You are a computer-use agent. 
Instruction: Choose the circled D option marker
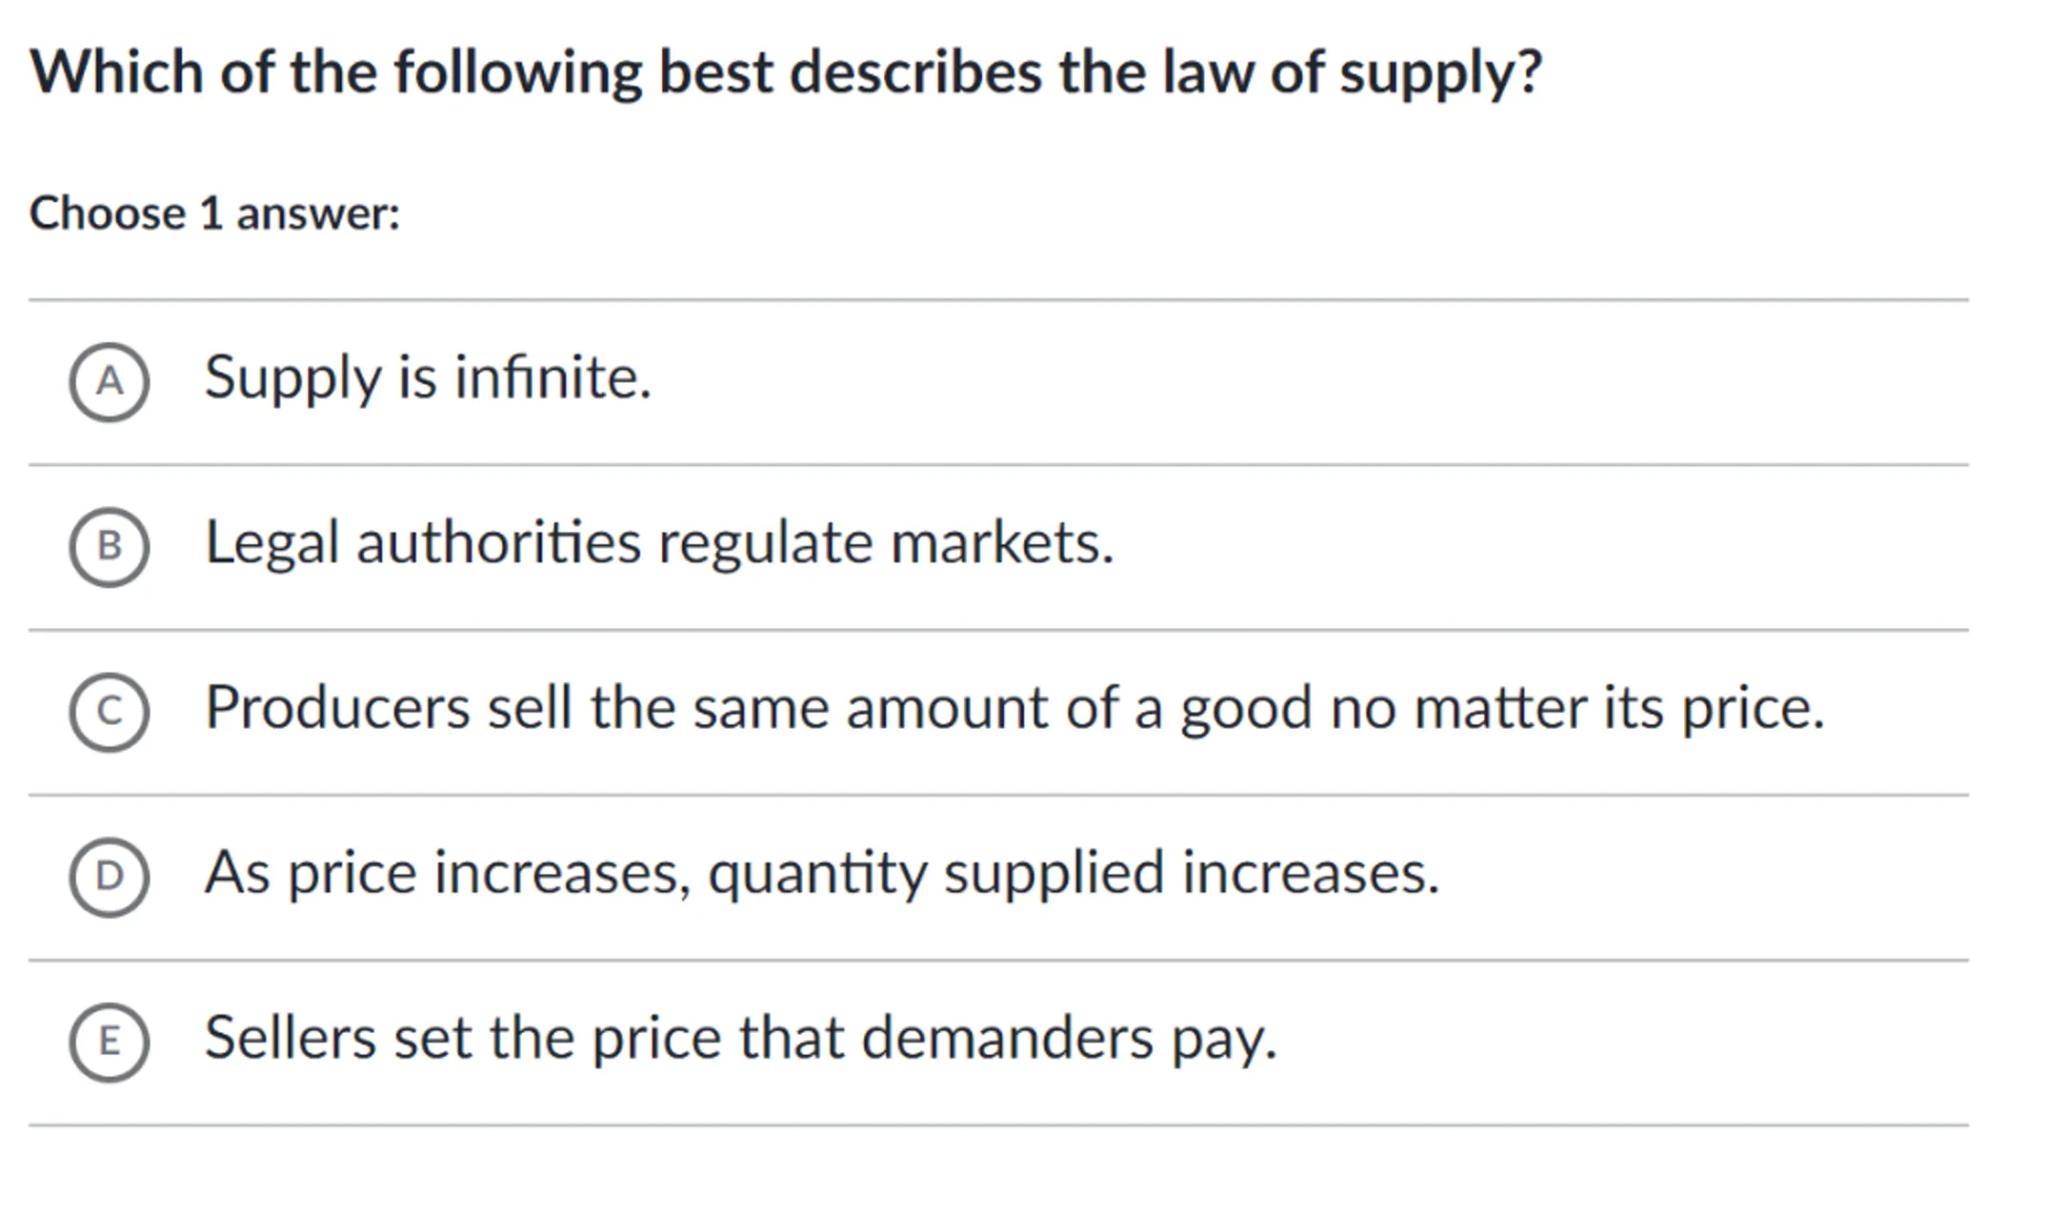click(109, 876)
